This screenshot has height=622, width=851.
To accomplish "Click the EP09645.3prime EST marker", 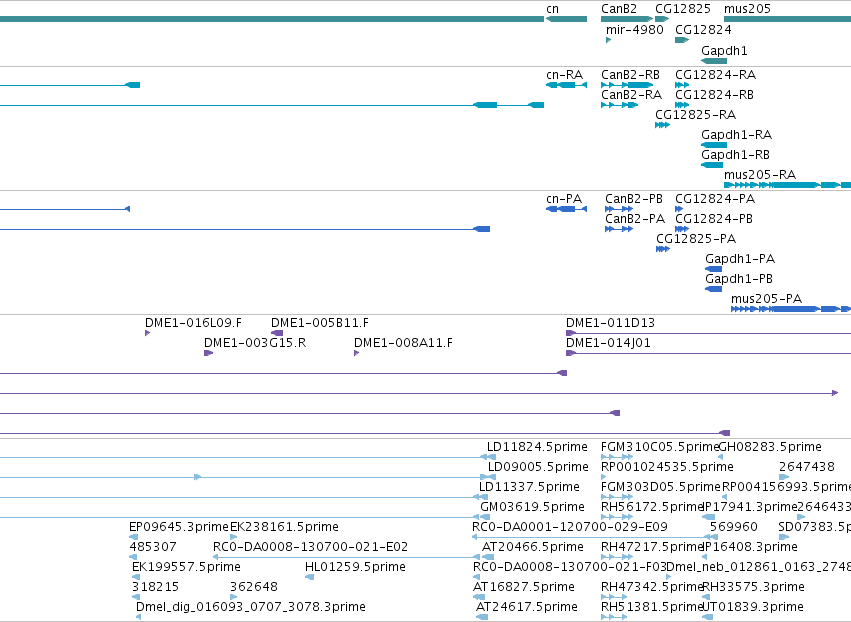I will click(x=134, y=537).
